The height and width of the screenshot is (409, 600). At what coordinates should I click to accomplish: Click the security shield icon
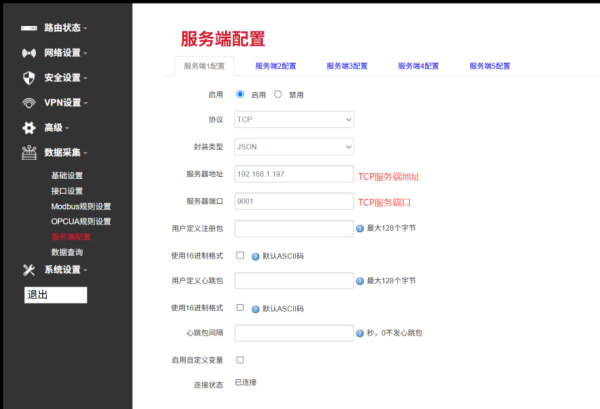click(x=29, y=78)
